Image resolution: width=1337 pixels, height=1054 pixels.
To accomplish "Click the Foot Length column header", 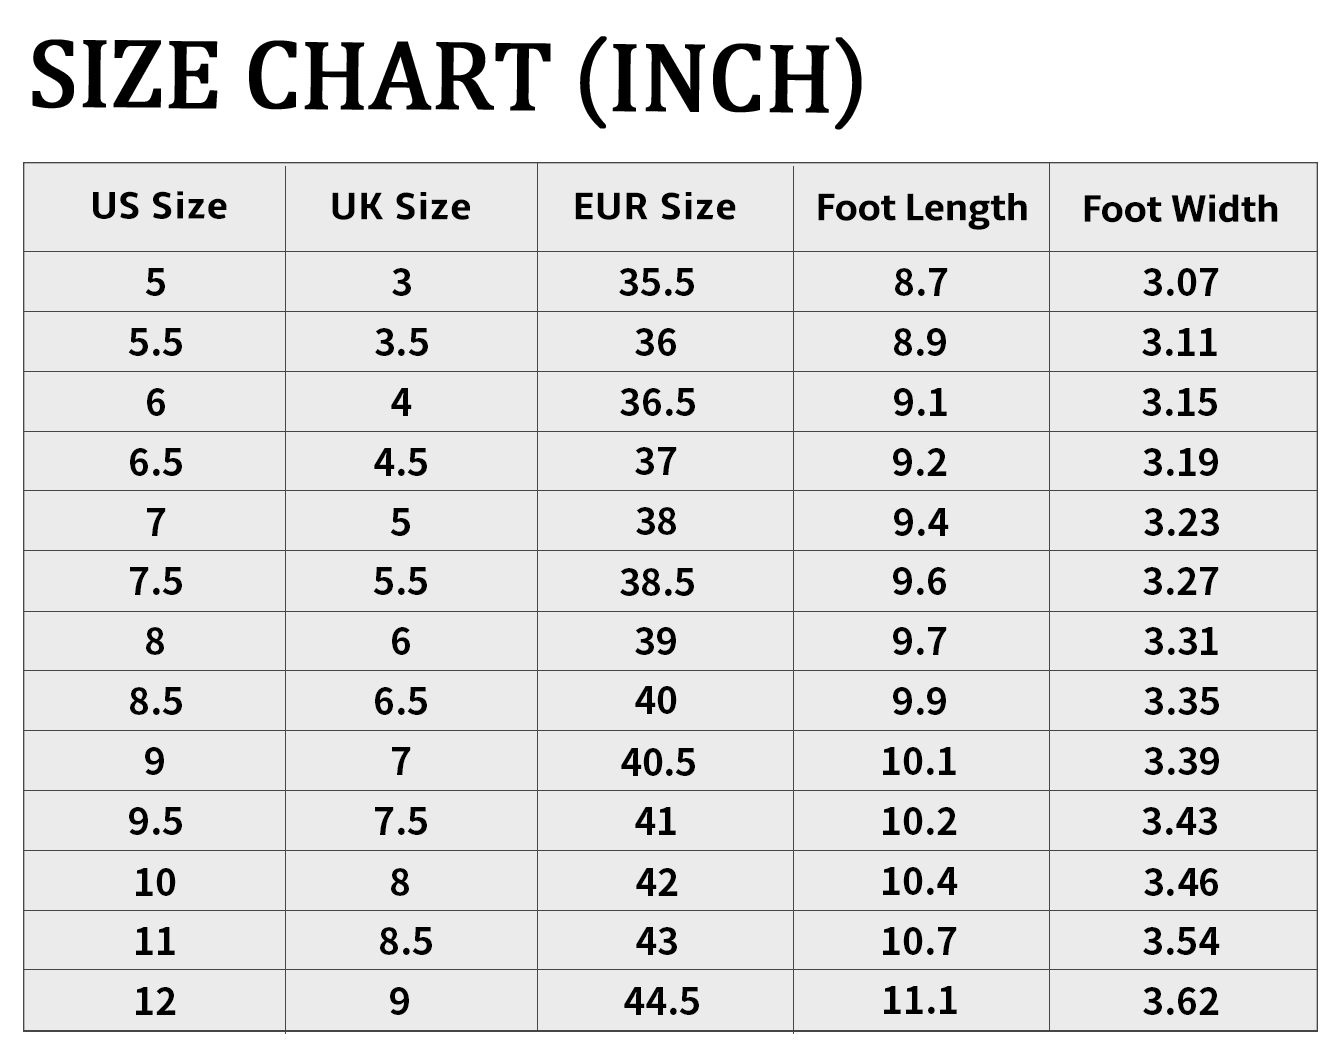I will click(x=921, y=208).
